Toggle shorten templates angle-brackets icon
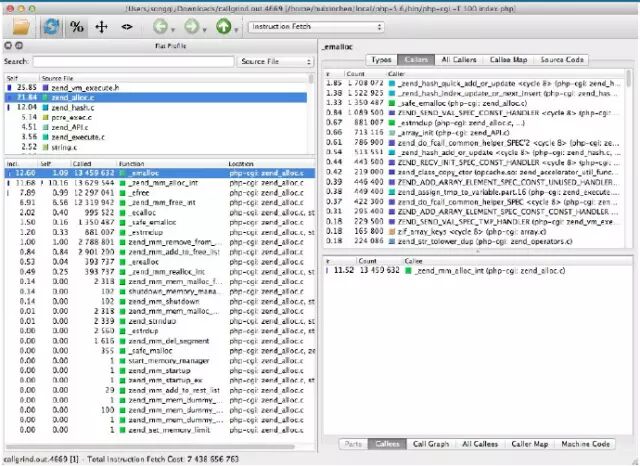This screenshot has width=640, height=466. pos(127,27)
